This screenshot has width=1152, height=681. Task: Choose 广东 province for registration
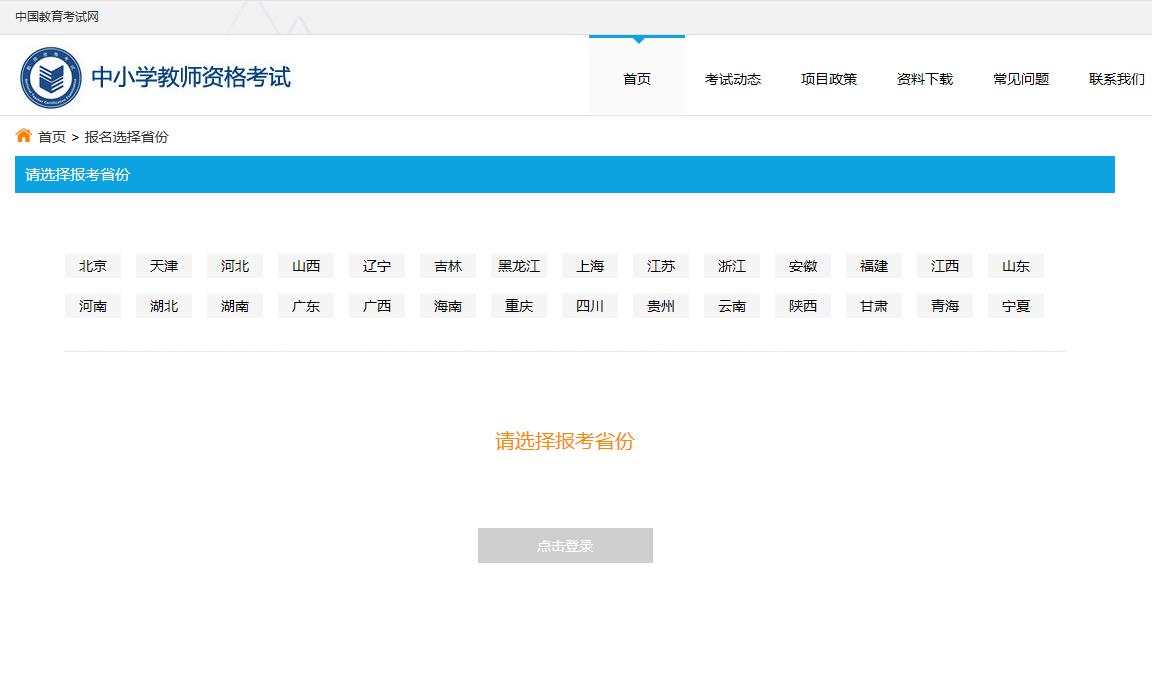305,305
